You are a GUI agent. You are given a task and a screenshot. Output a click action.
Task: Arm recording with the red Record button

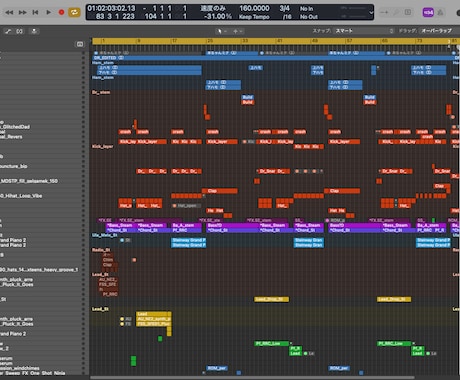[61, 12]
